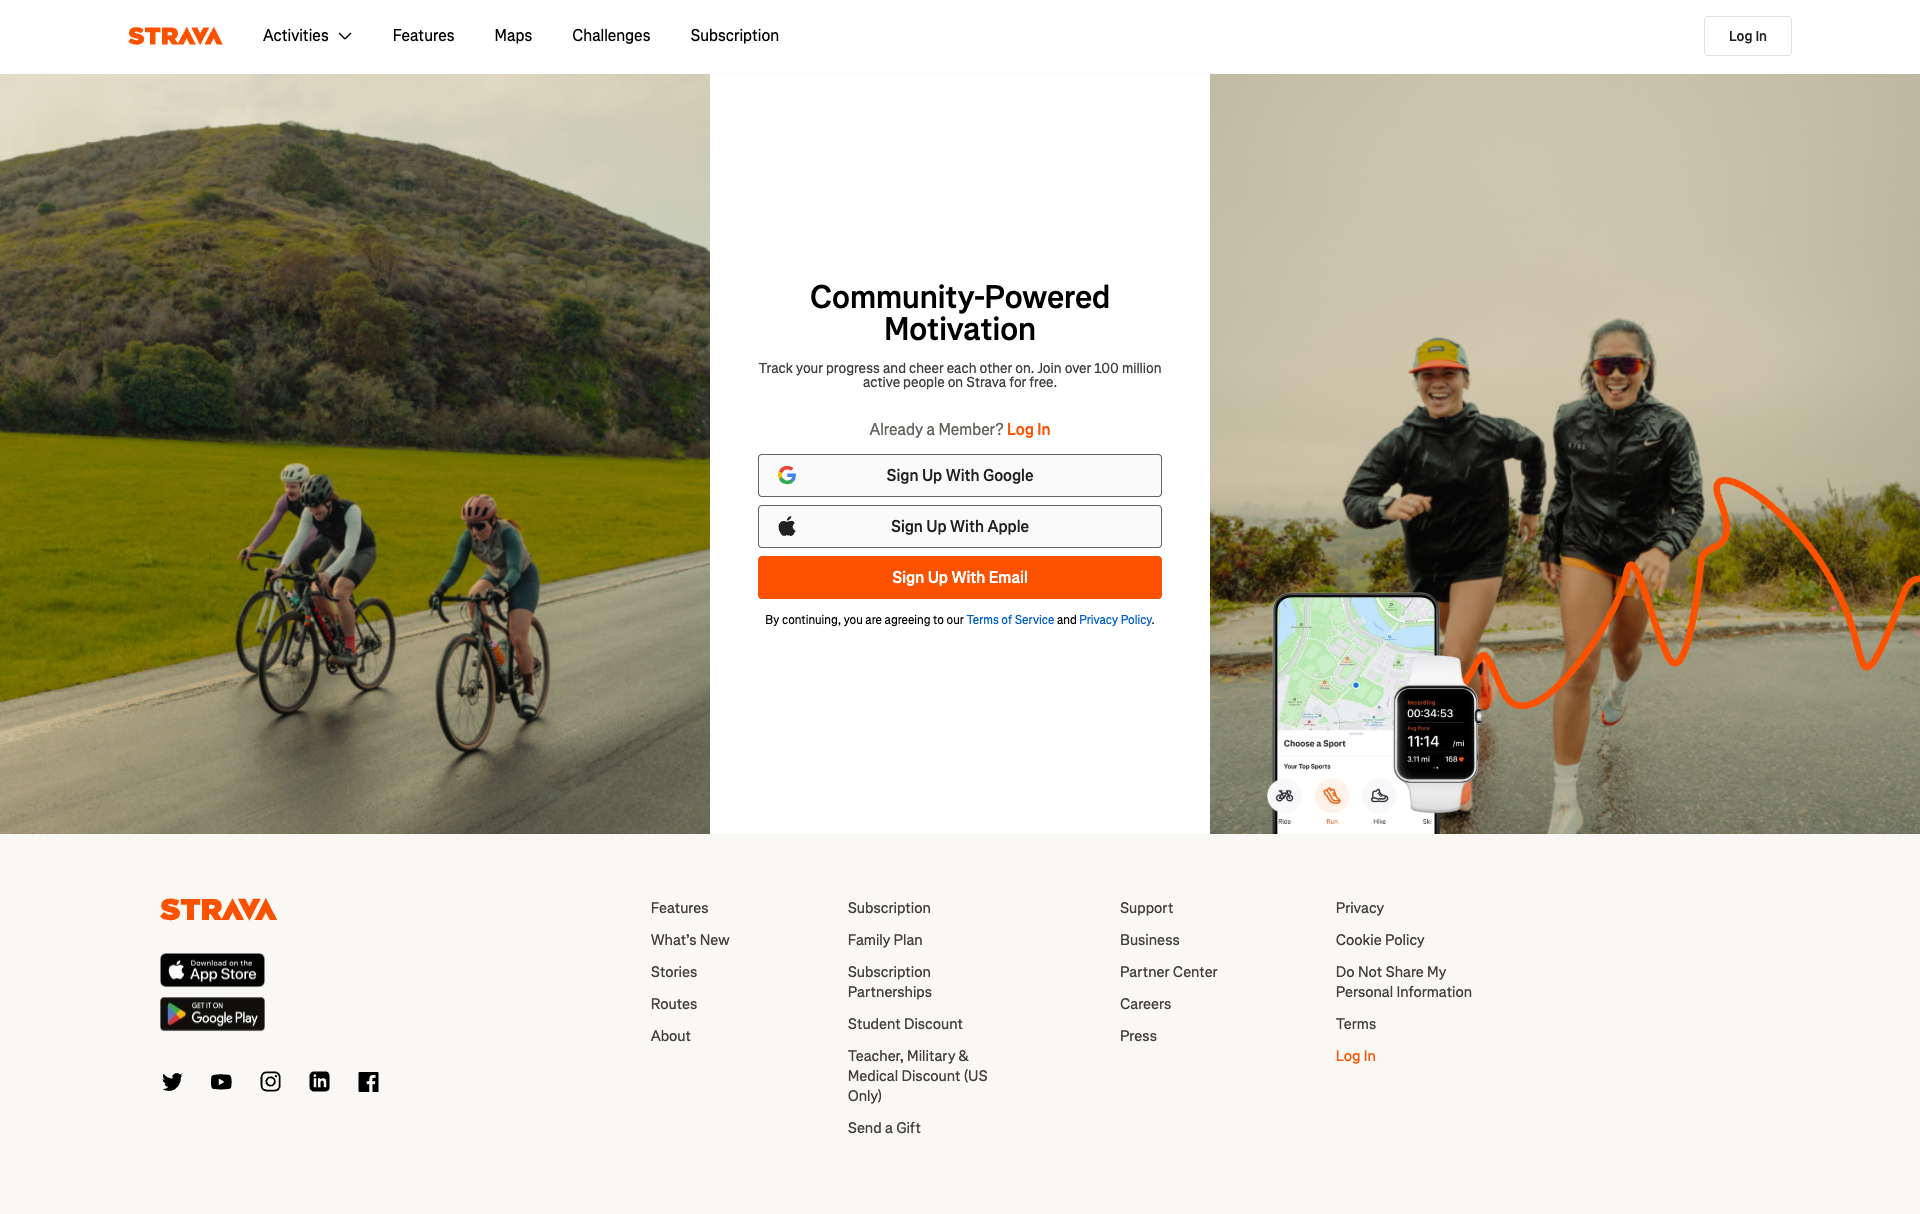Open Strava's LinkedIn icon
This screenshot has height=1214, width=1920.
(319, 1082)
